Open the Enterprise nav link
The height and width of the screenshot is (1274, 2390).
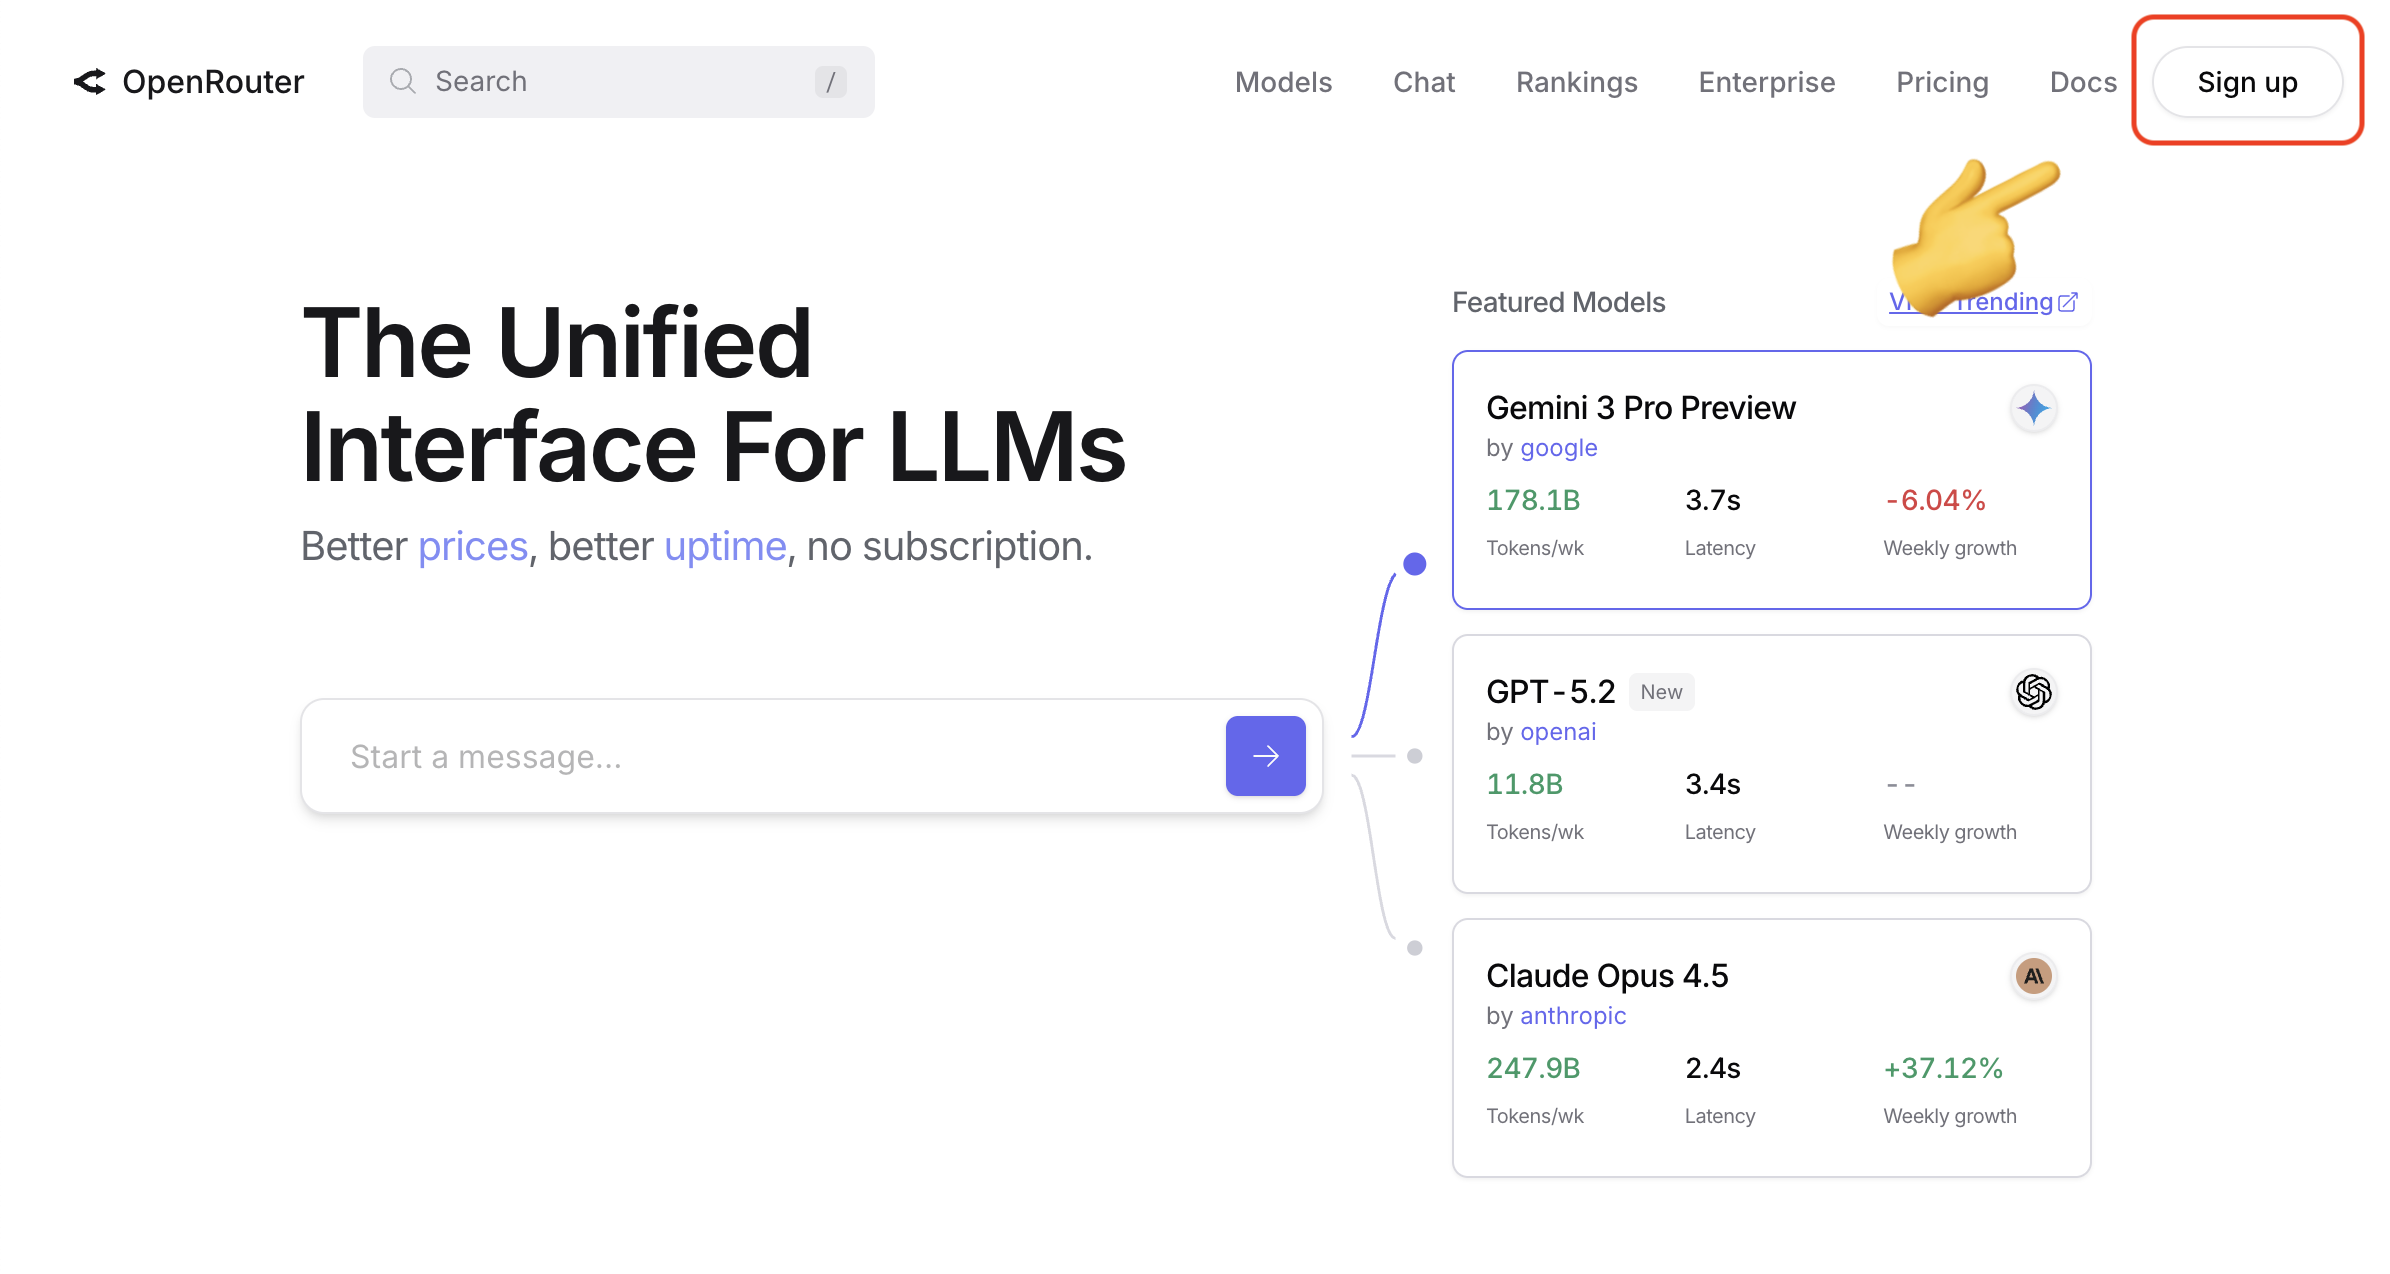click(x=1766, y=82)
